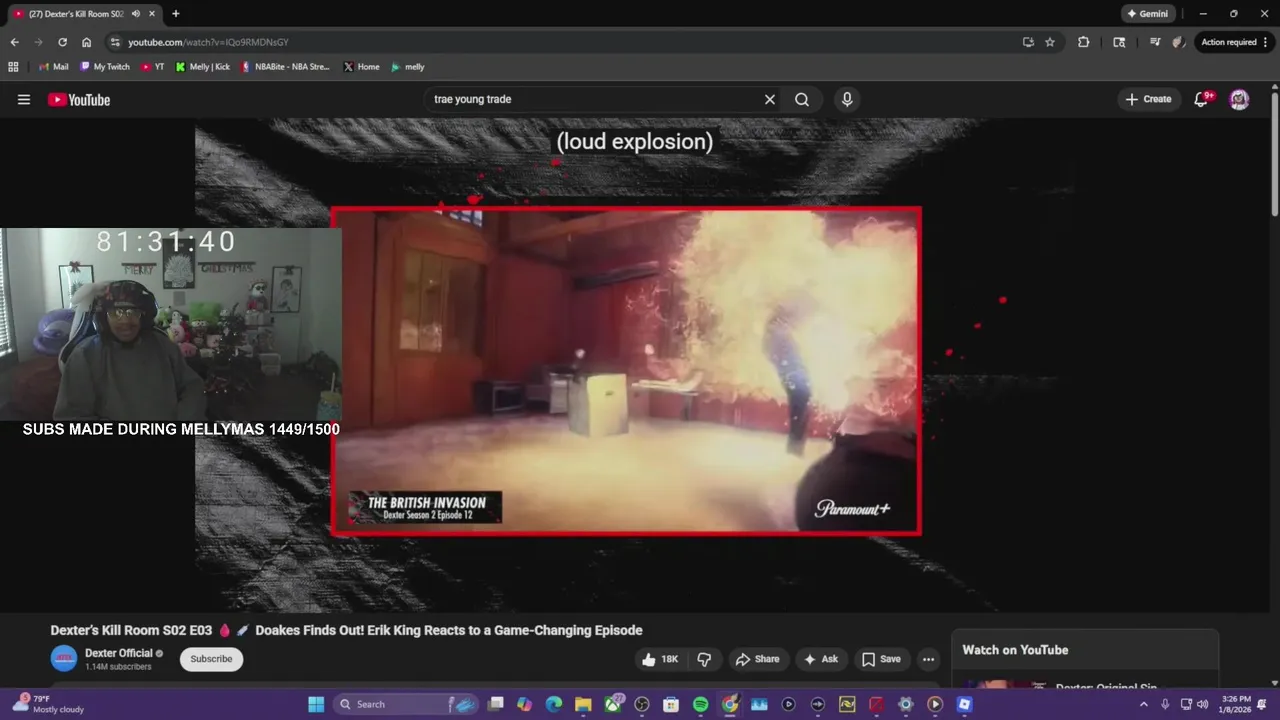1280x720 pixels.
Task: Open Microsoft Edge from taskbar
Action: (x=554, y=704)
